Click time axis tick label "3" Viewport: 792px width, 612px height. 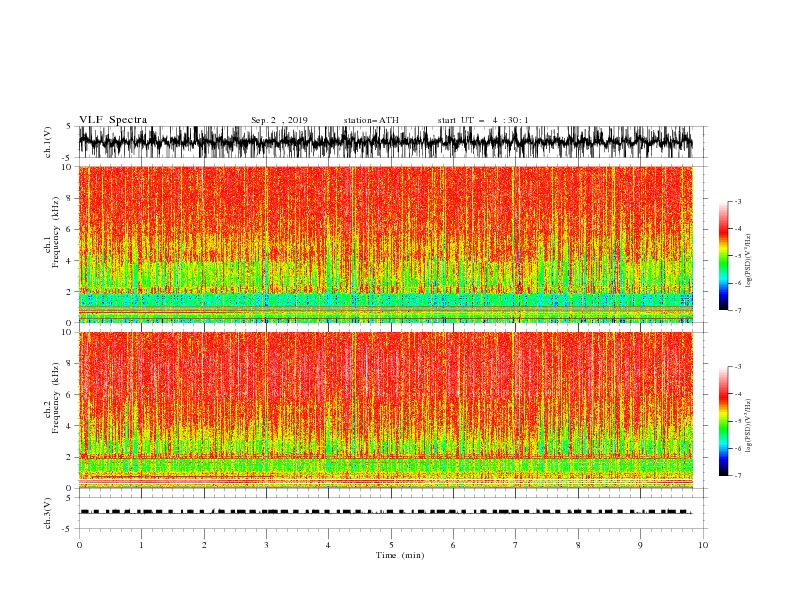coord(266,545)
